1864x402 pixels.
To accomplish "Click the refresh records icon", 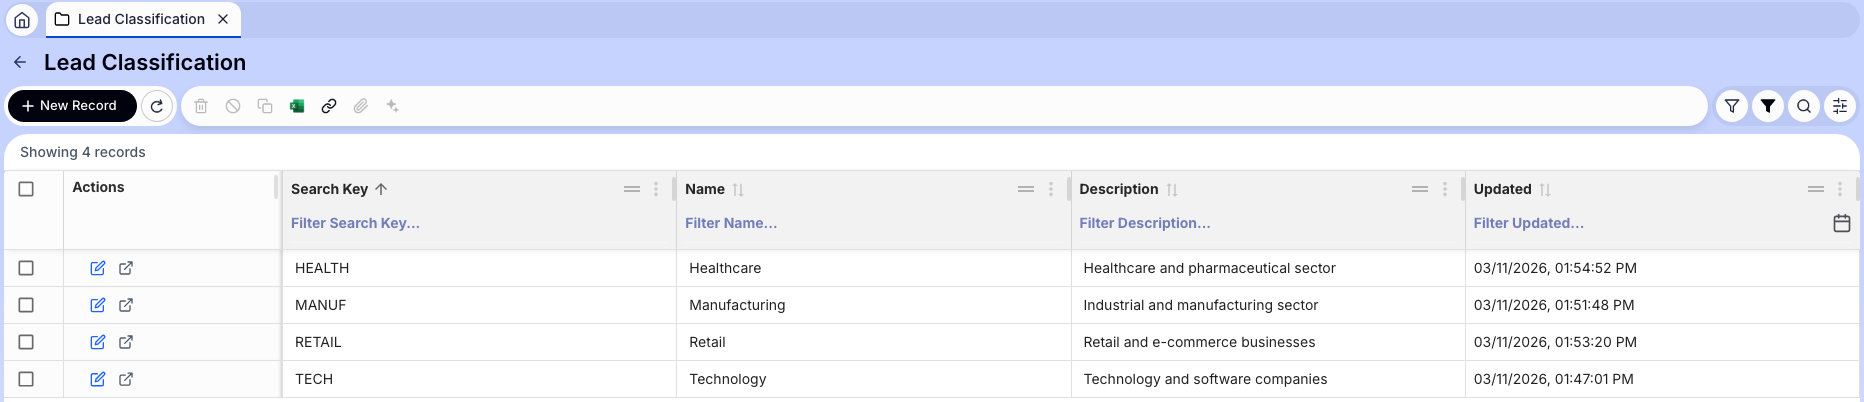I will point(157,106).
